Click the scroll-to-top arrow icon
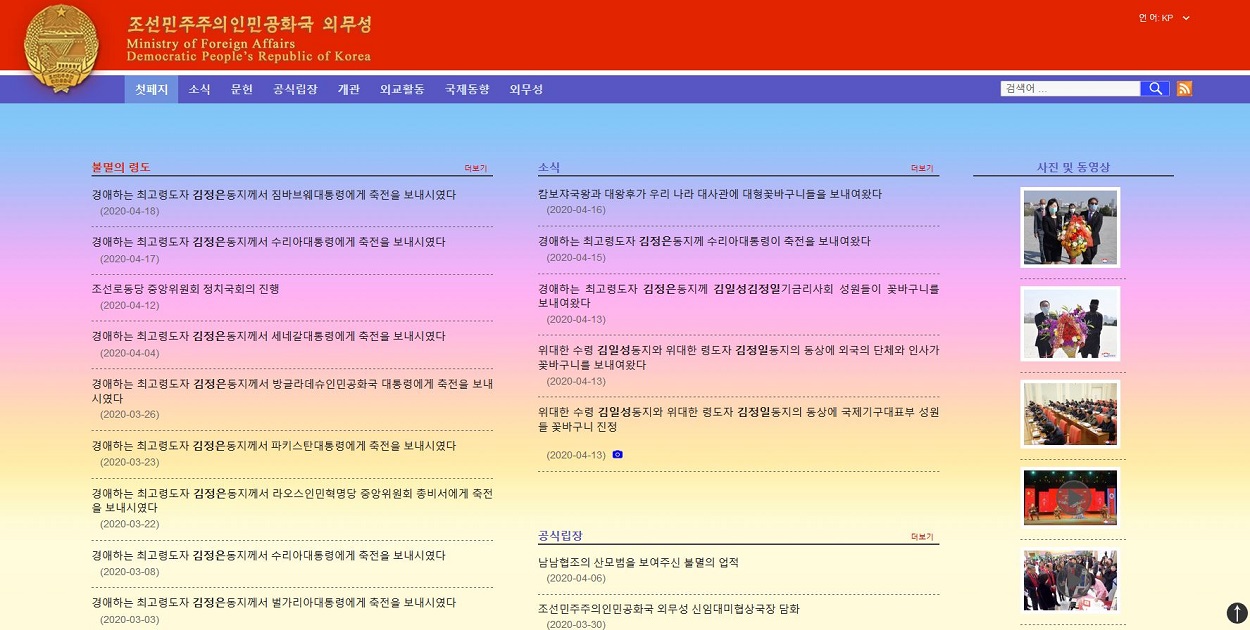Screen dimensions: 1250x630 pos(1237,613)
